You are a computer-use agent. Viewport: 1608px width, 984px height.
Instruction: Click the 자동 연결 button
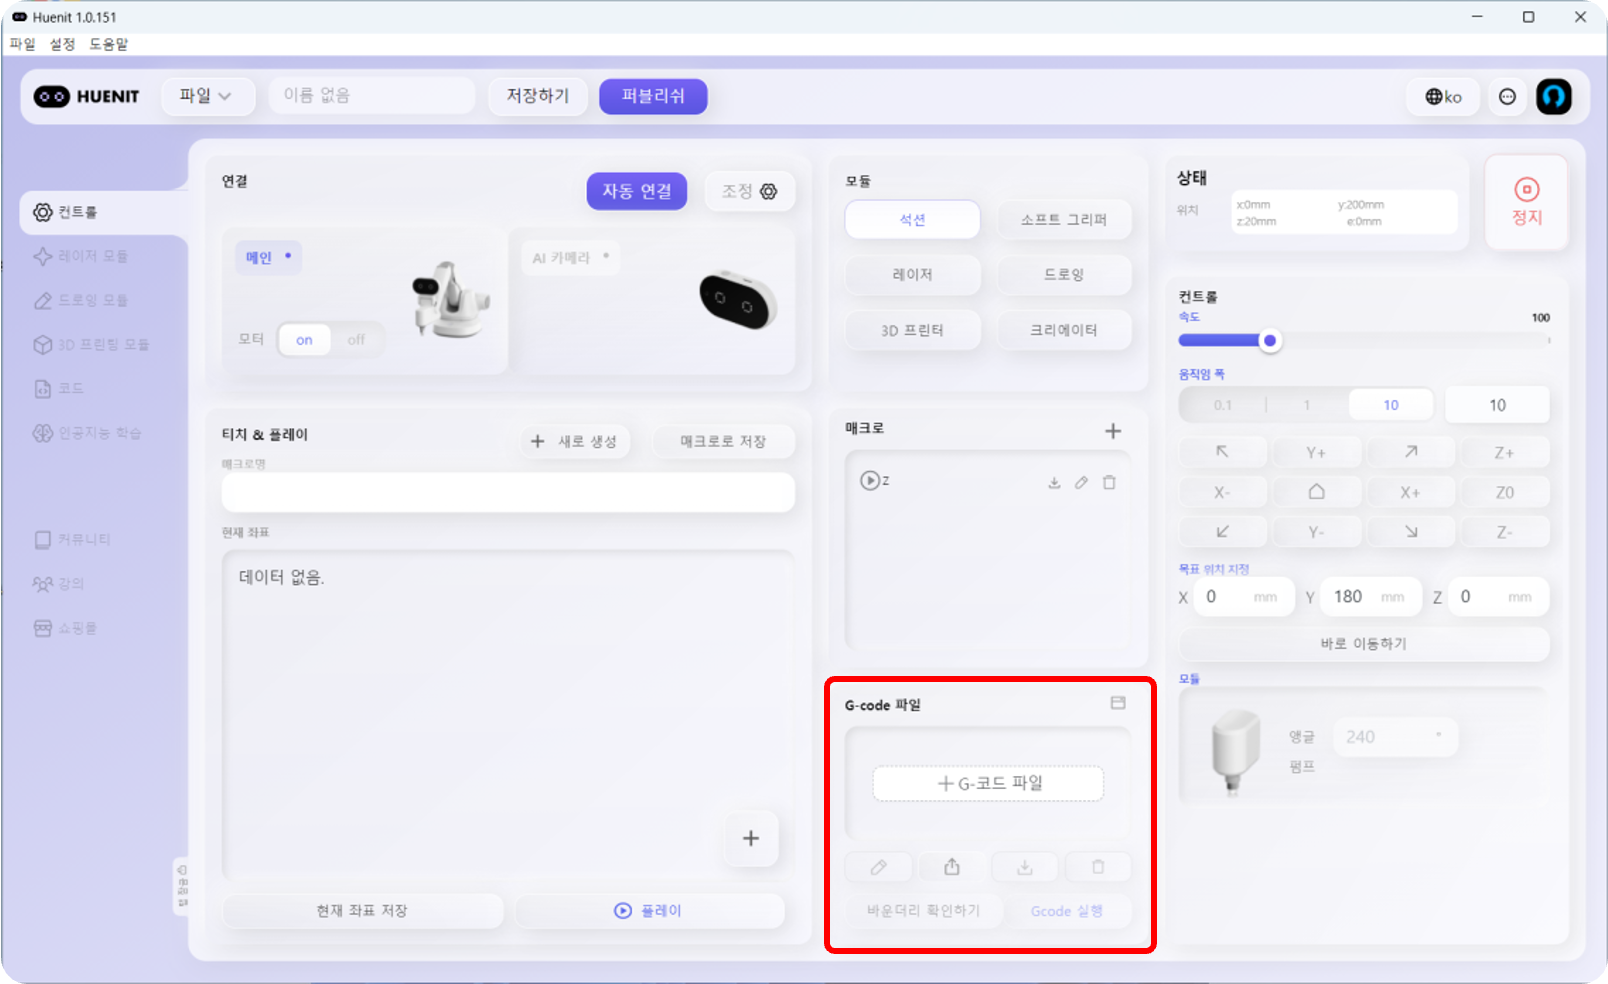pos(636,191)
